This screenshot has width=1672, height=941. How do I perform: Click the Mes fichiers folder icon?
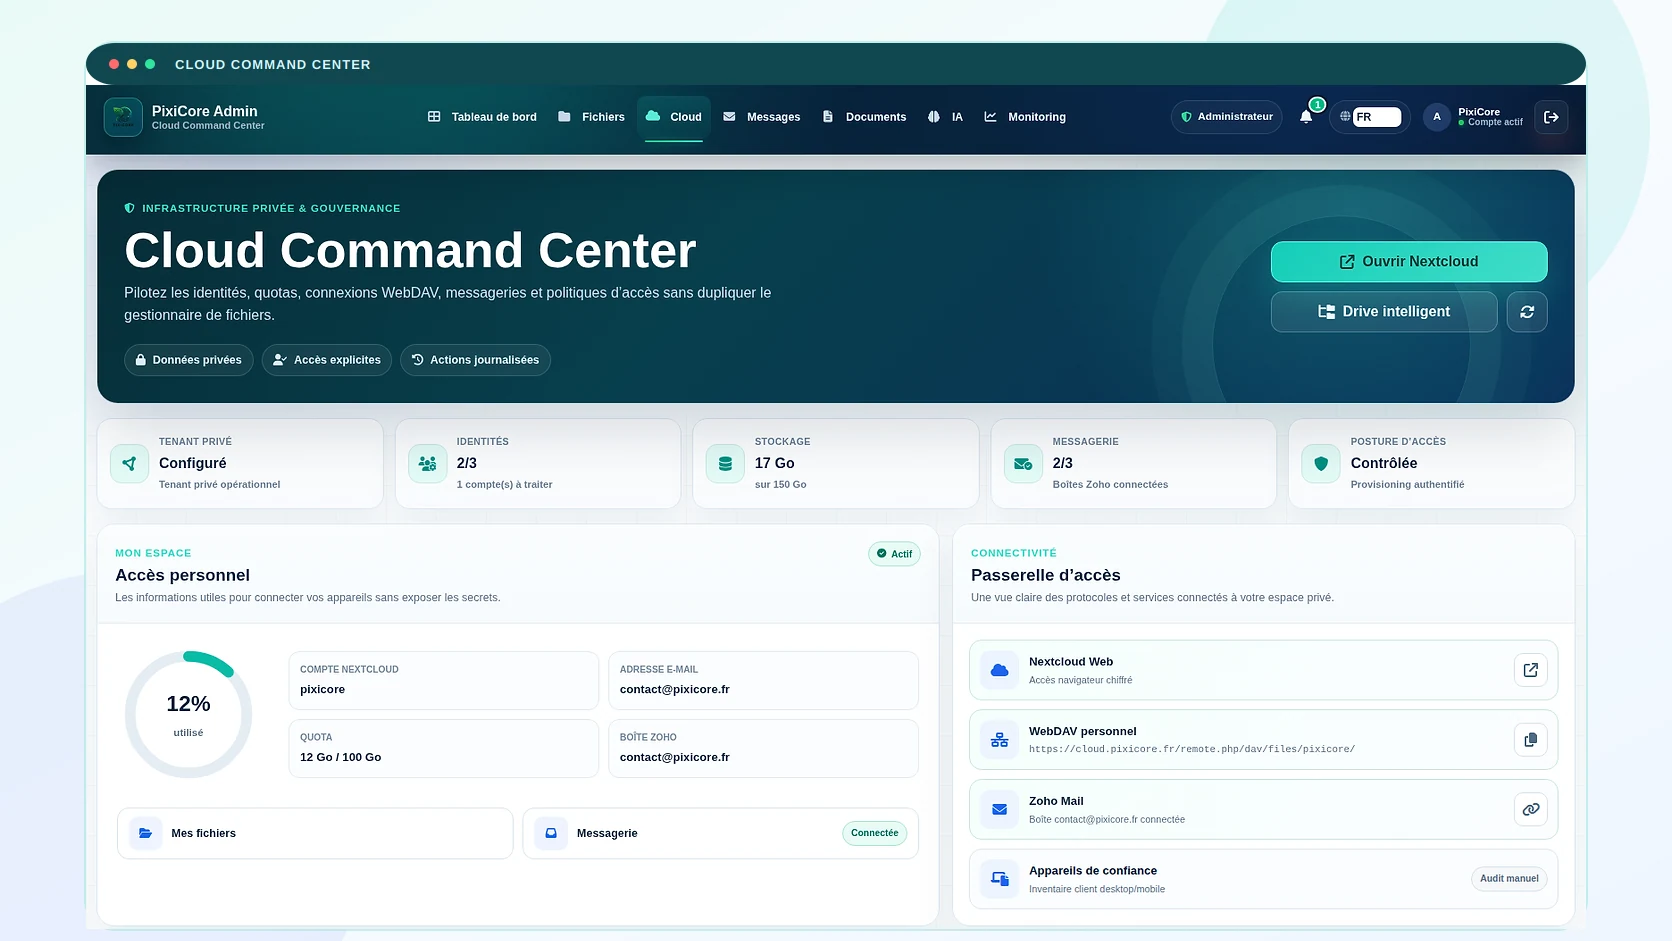click(x=145, y=833)
